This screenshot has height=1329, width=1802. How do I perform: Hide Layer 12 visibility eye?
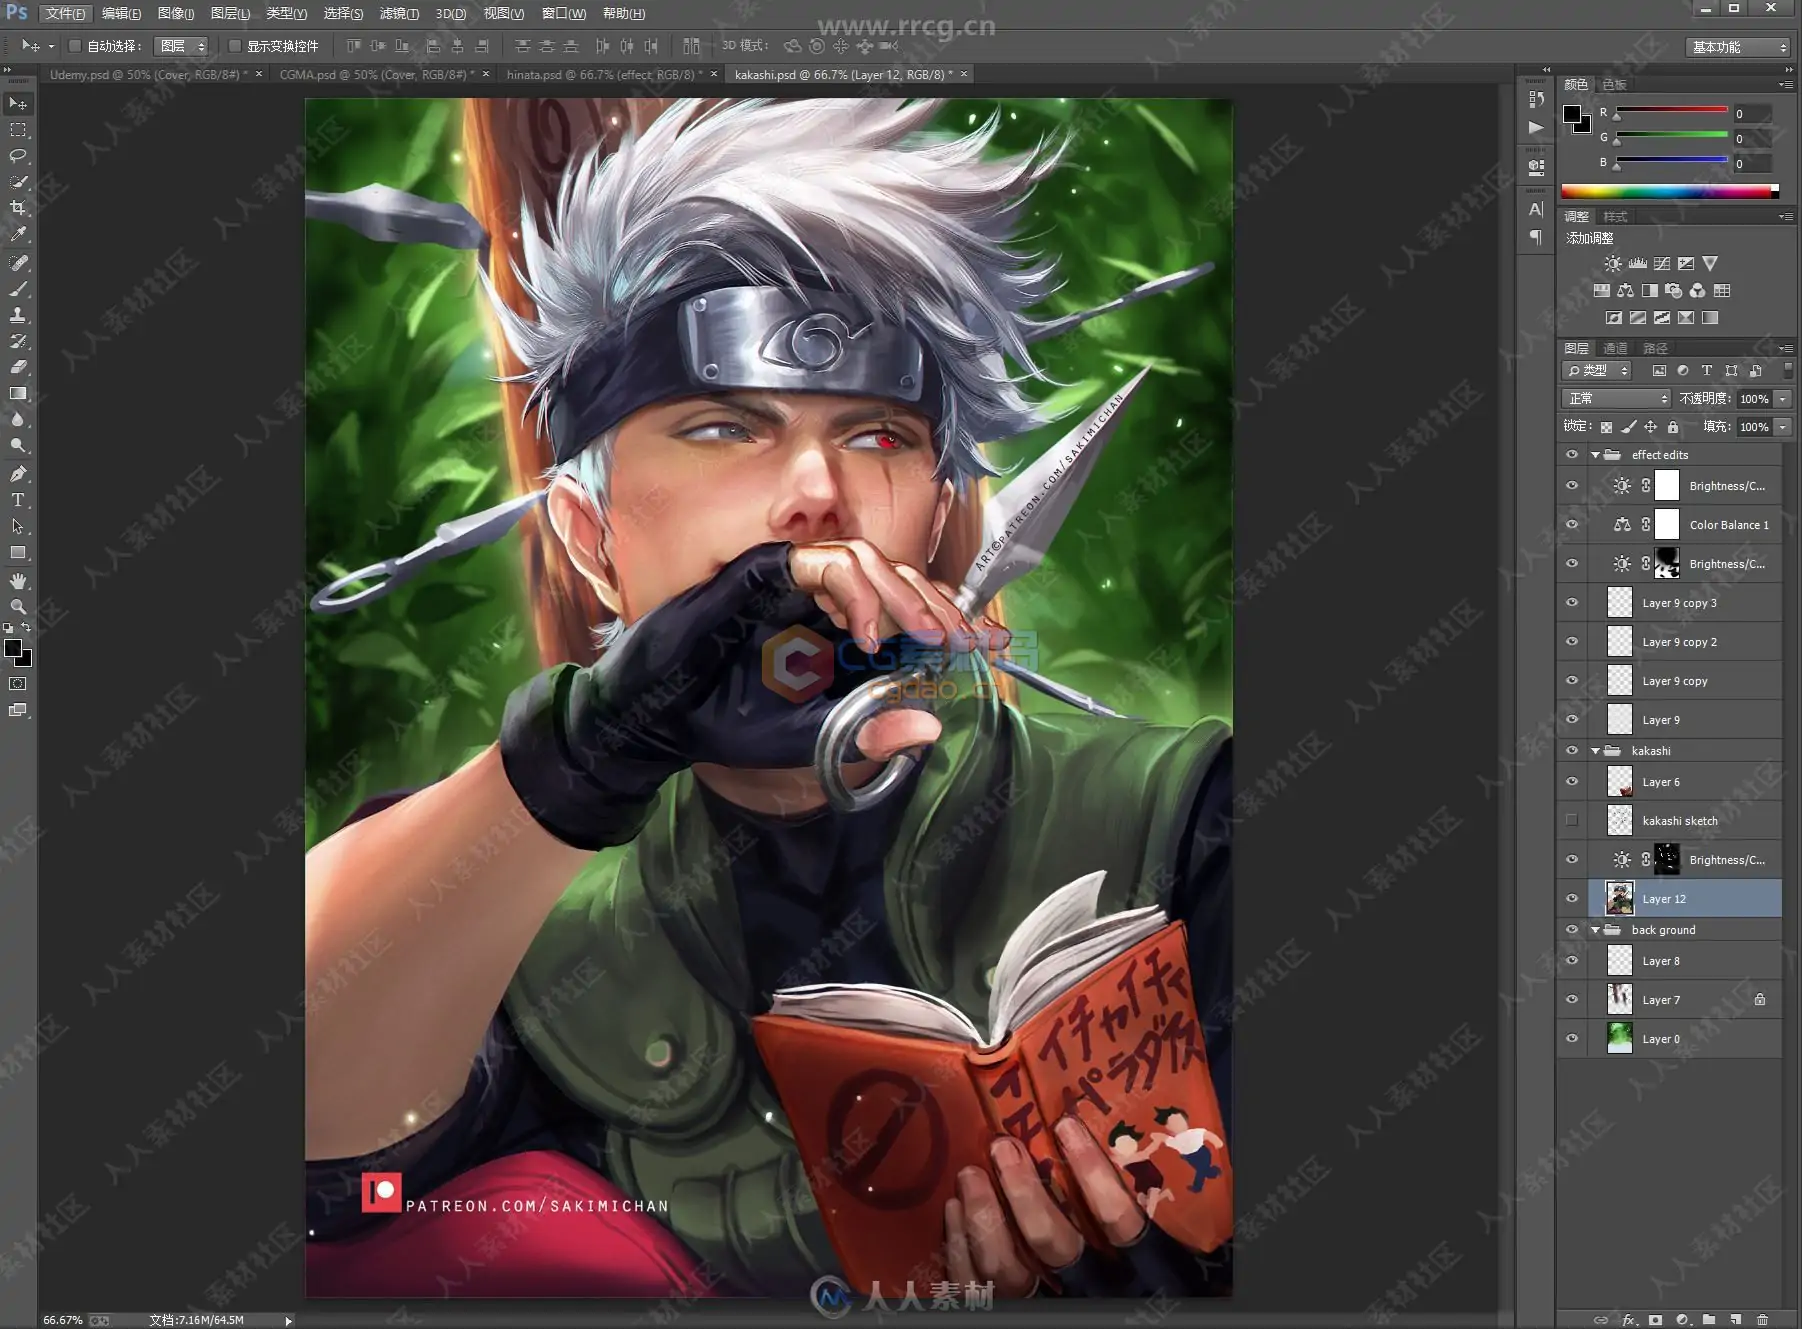pos(1572,899)
